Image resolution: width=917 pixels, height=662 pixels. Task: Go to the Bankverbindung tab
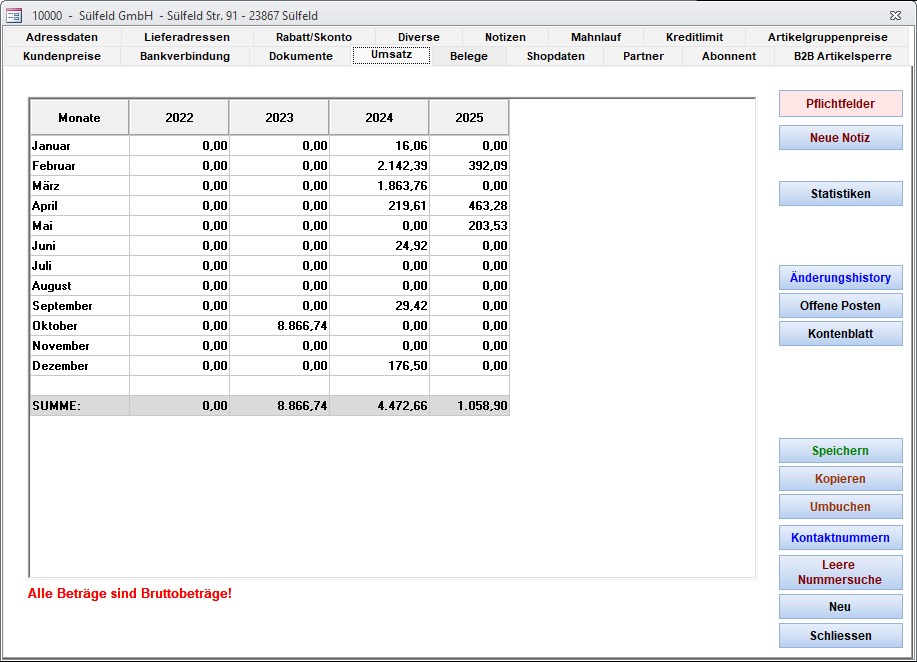click(185, 56)
